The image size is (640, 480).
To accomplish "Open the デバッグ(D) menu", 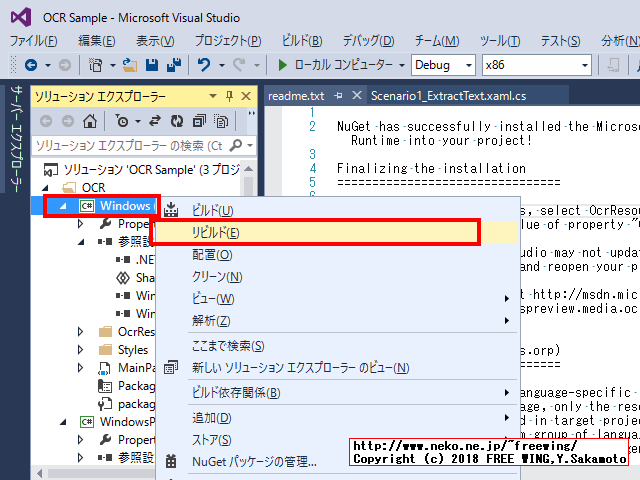I will tap(368, 40).
